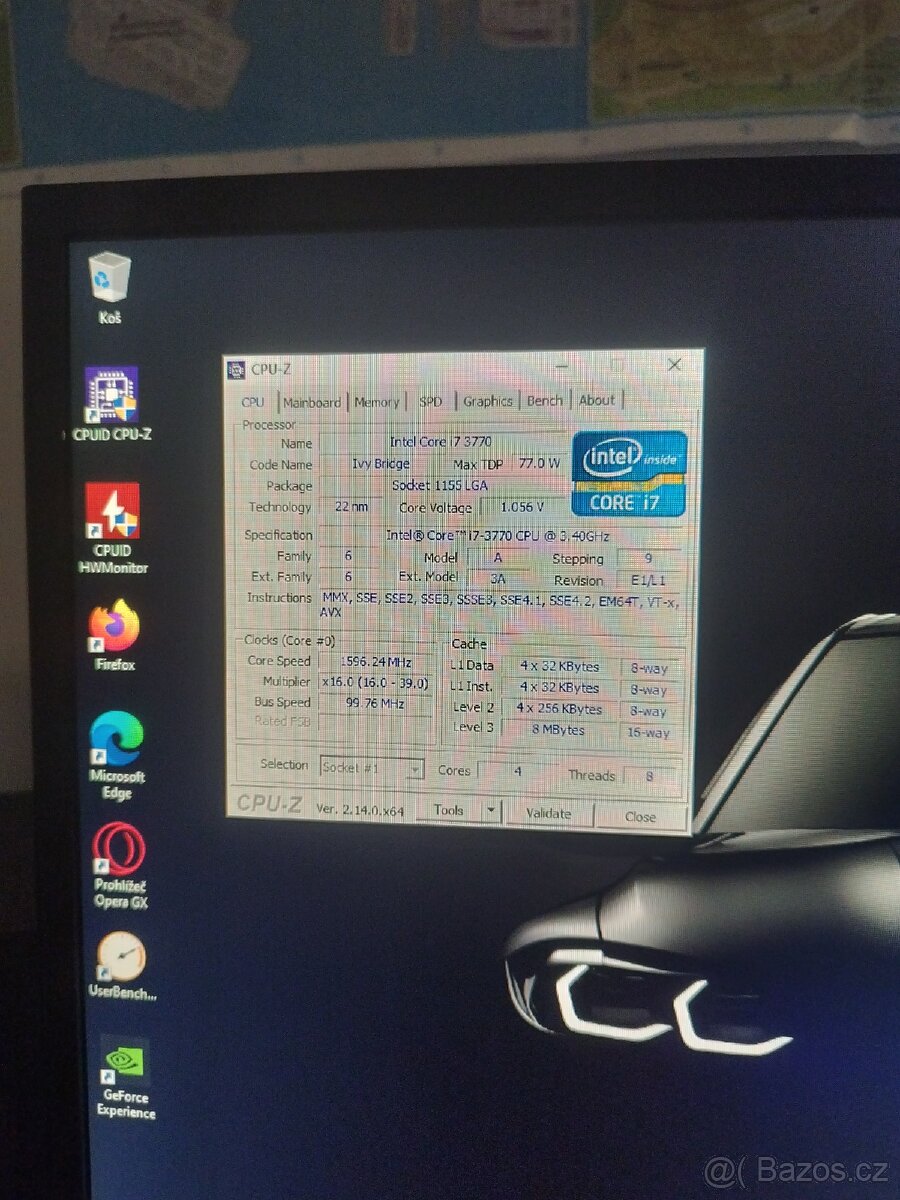Click the Multiplier value x16.0 (16.0 - 39.0)
Screen dimensions: 900x1200
coord(375,682)
